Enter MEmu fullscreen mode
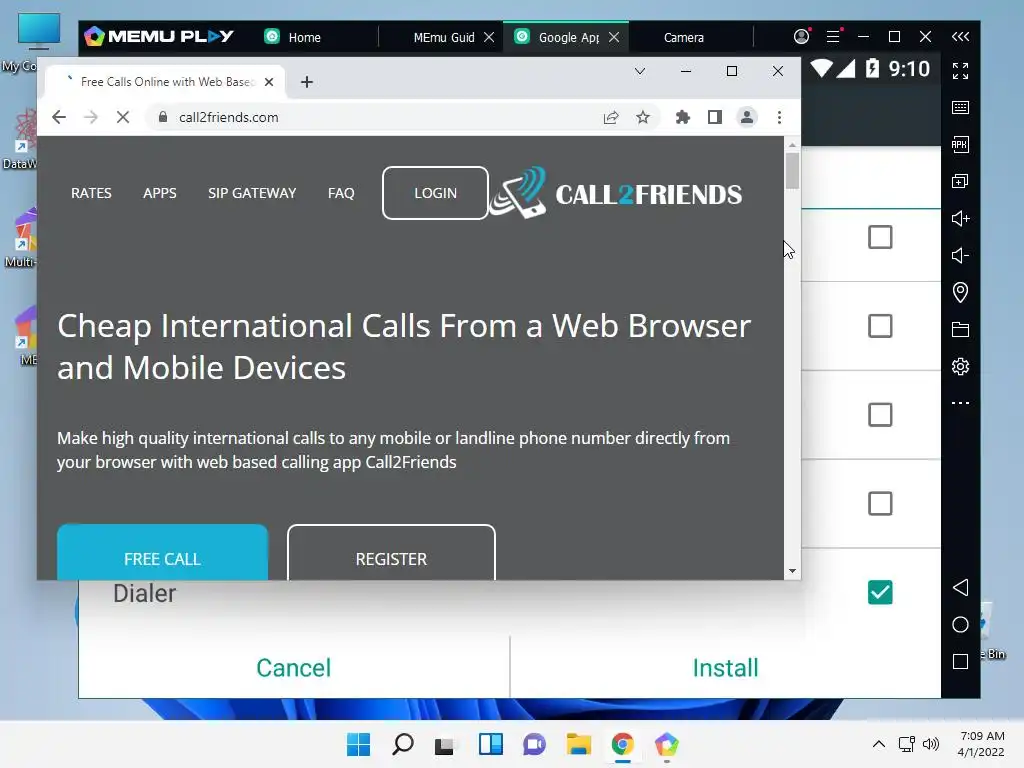Viewport: 1024px width, 768px height. [960, 71]
